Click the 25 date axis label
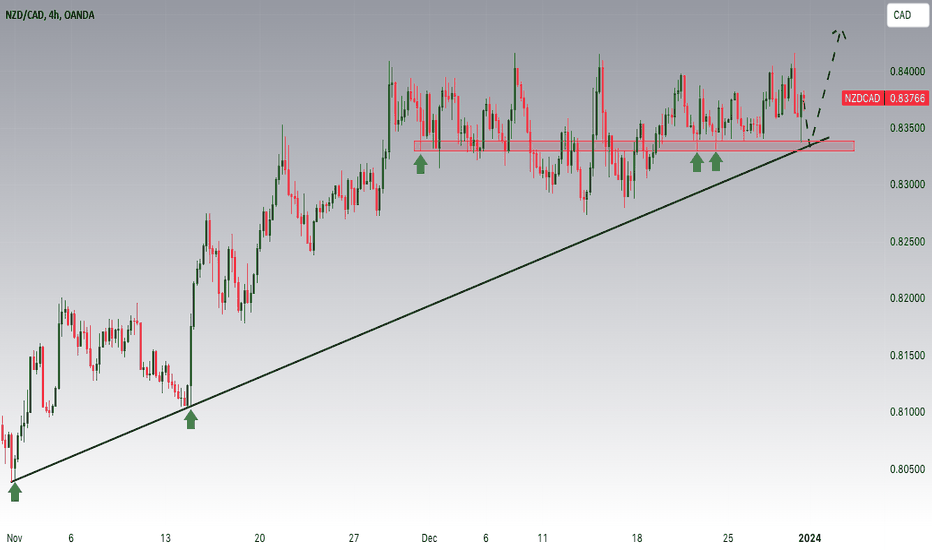Screen dimensions: 932x550 728,538
